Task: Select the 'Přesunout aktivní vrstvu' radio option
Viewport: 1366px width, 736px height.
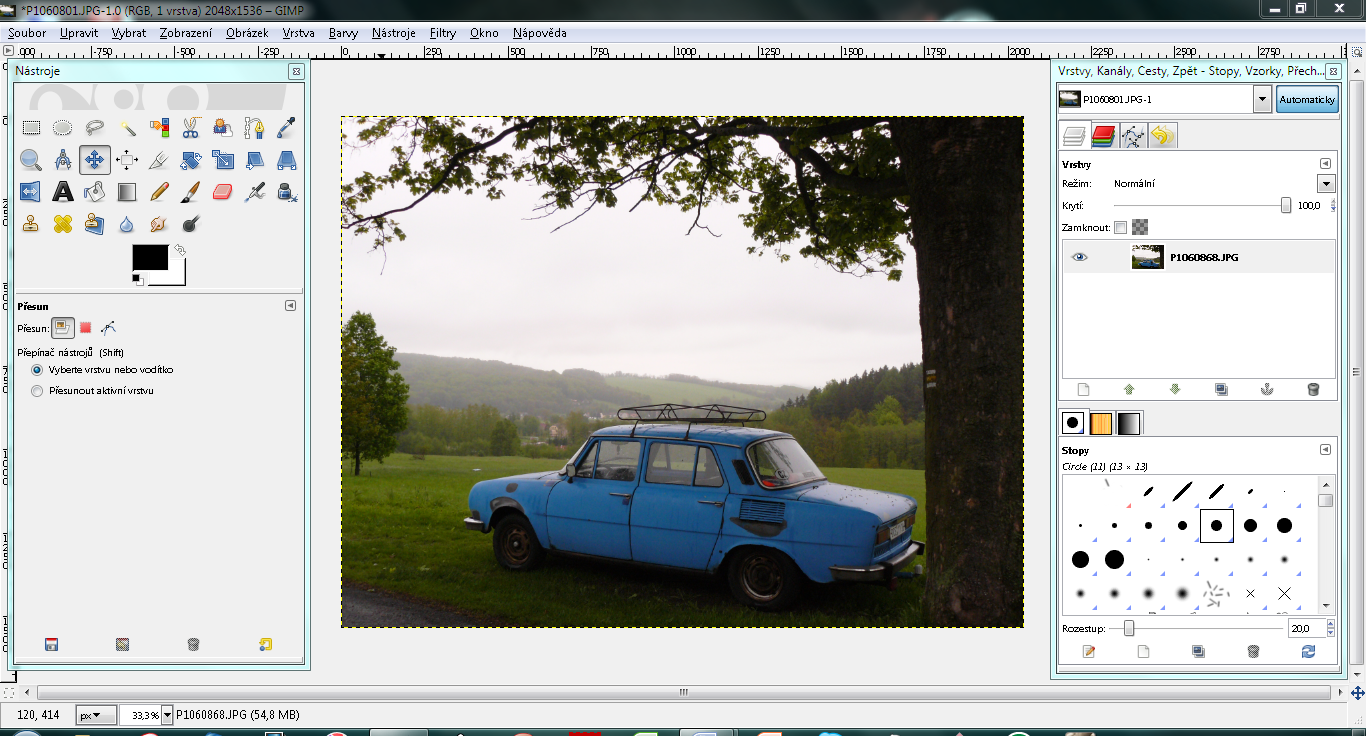Action: coord(38,391)
